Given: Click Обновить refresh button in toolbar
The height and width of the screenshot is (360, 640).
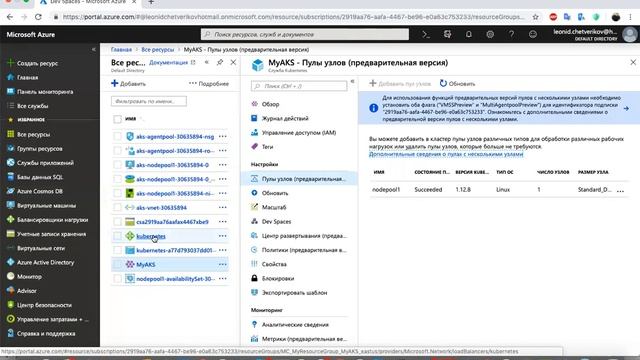Looking at the screenshot, I should click(x=457, y=84).
